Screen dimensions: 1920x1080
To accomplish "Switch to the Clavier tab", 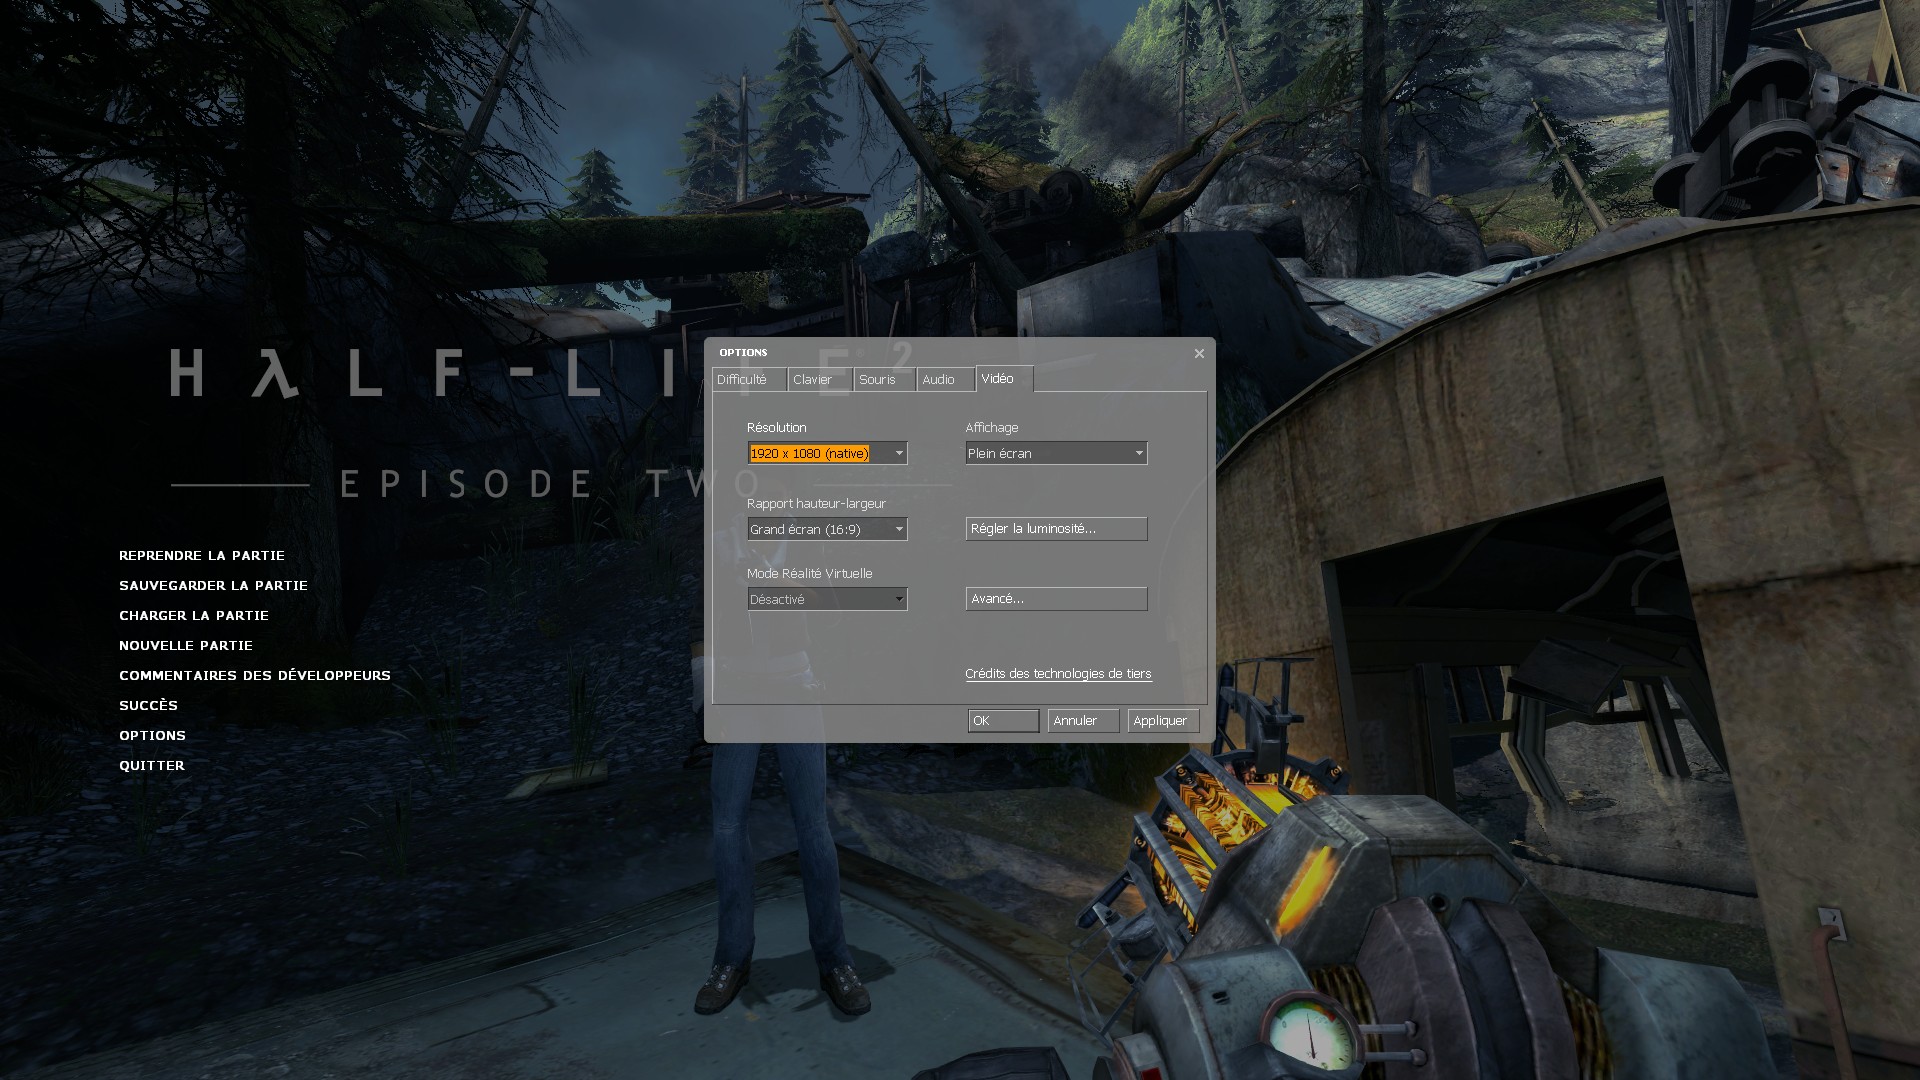I will [817, 380].
